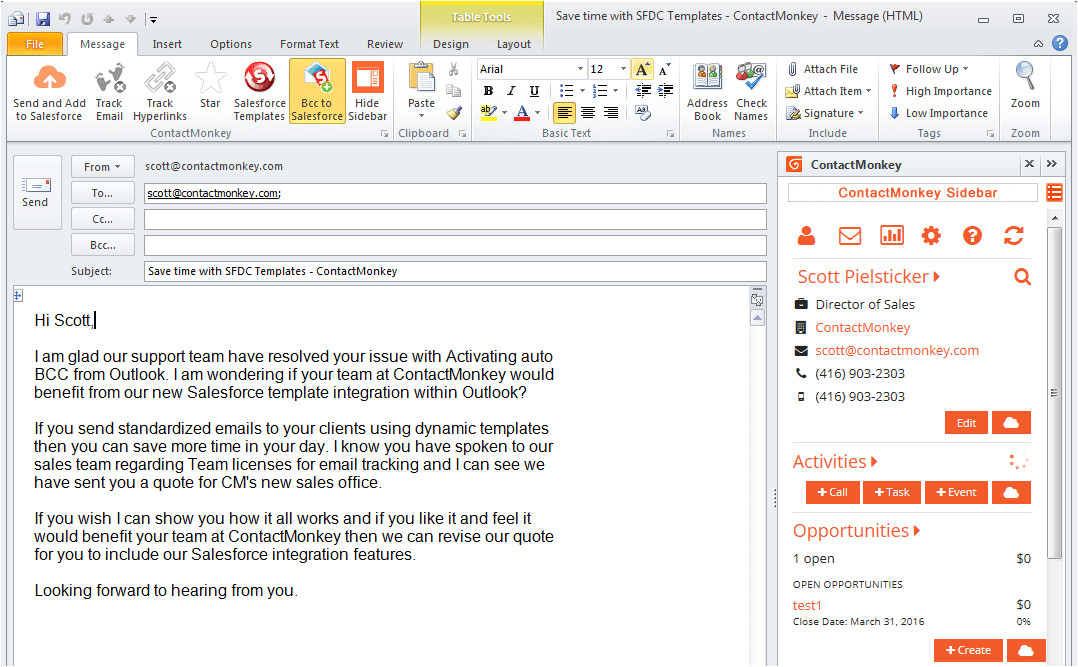Click Shrink Font icon

pos(664,69)
